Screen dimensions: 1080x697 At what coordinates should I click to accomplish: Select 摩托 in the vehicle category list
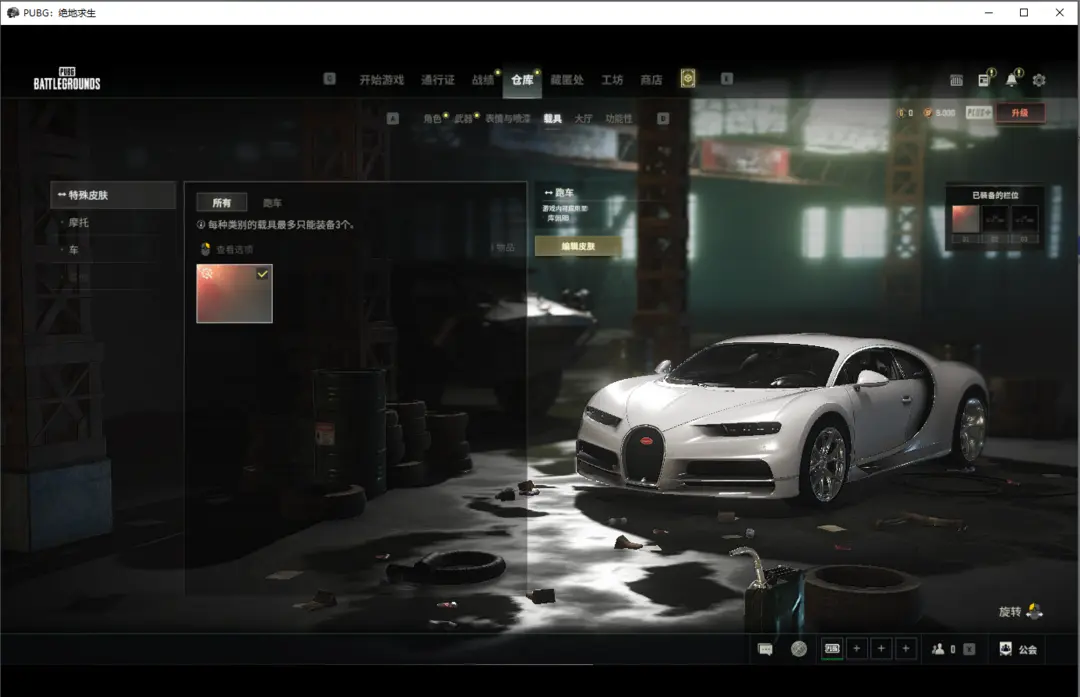pos(79,222)
